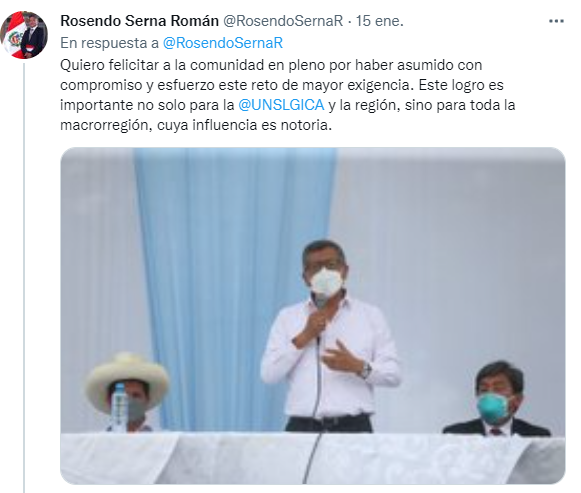Click the water bottle in the photo

click(119, 407)
